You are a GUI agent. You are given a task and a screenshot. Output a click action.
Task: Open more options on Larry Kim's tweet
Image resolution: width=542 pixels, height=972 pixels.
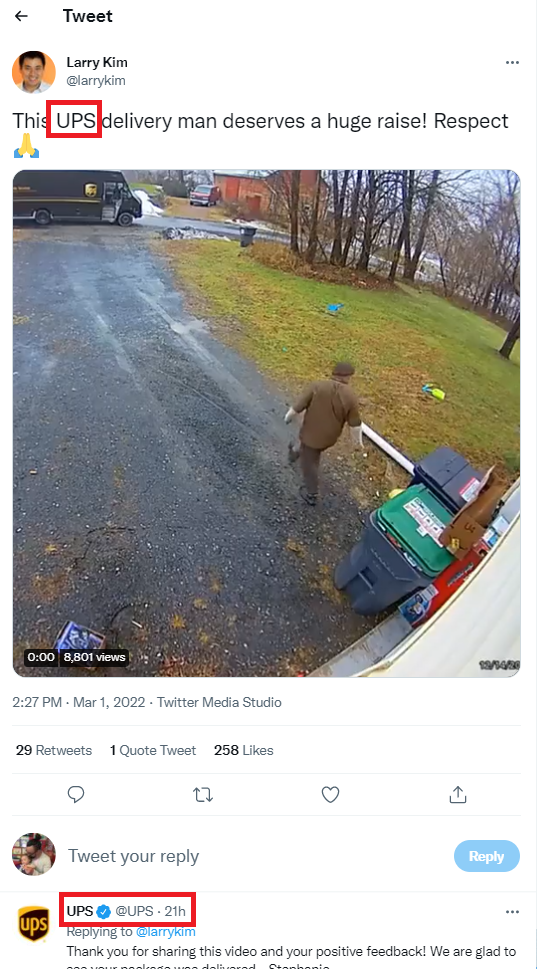512,63
